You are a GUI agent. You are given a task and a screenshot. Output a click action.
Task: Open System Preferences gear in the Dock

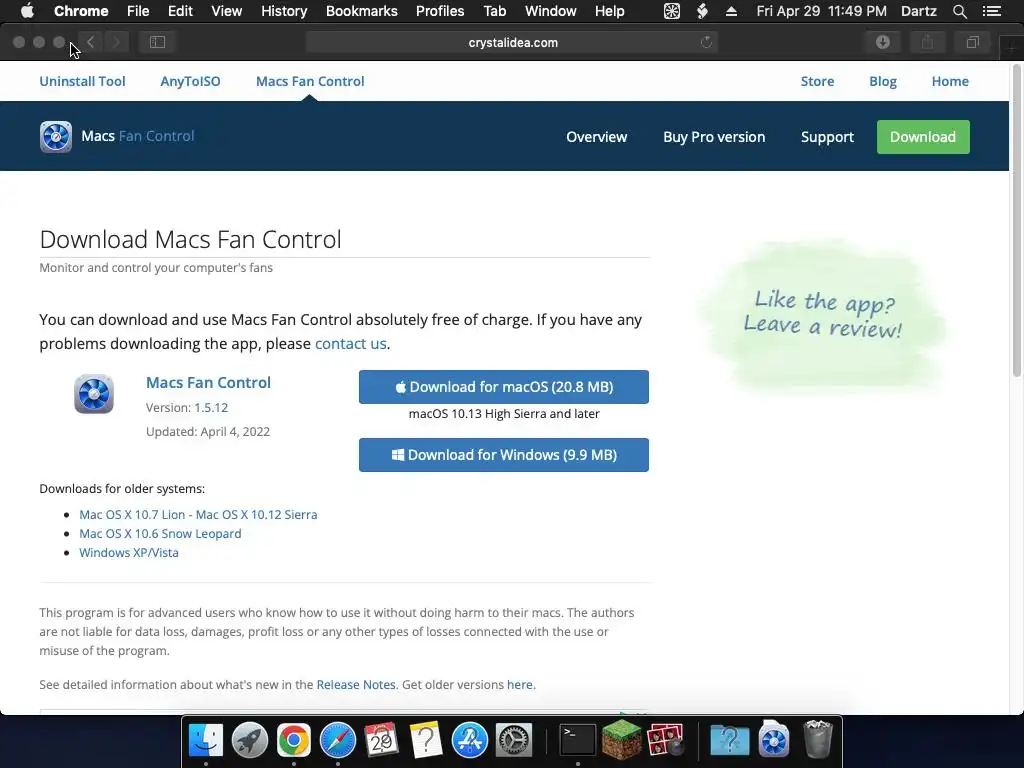pyautogui.click(x=514, y=741)
